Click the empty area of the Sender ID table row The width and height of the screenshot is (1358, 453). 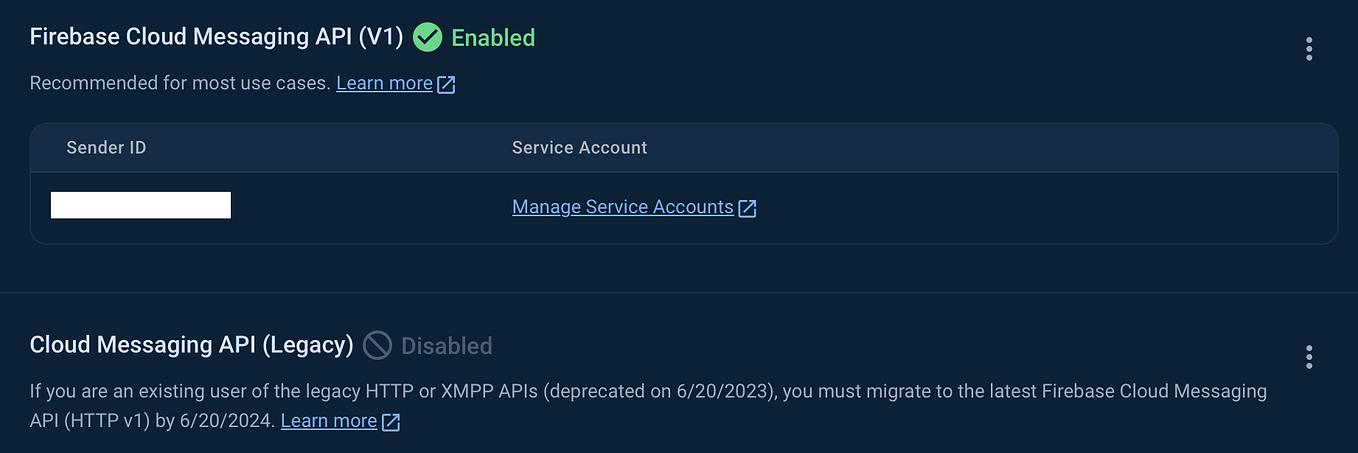pos(1040,207)
